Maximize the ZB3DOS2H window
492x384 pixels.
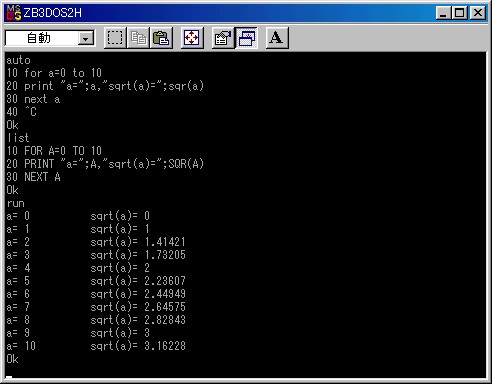(459, 13)
